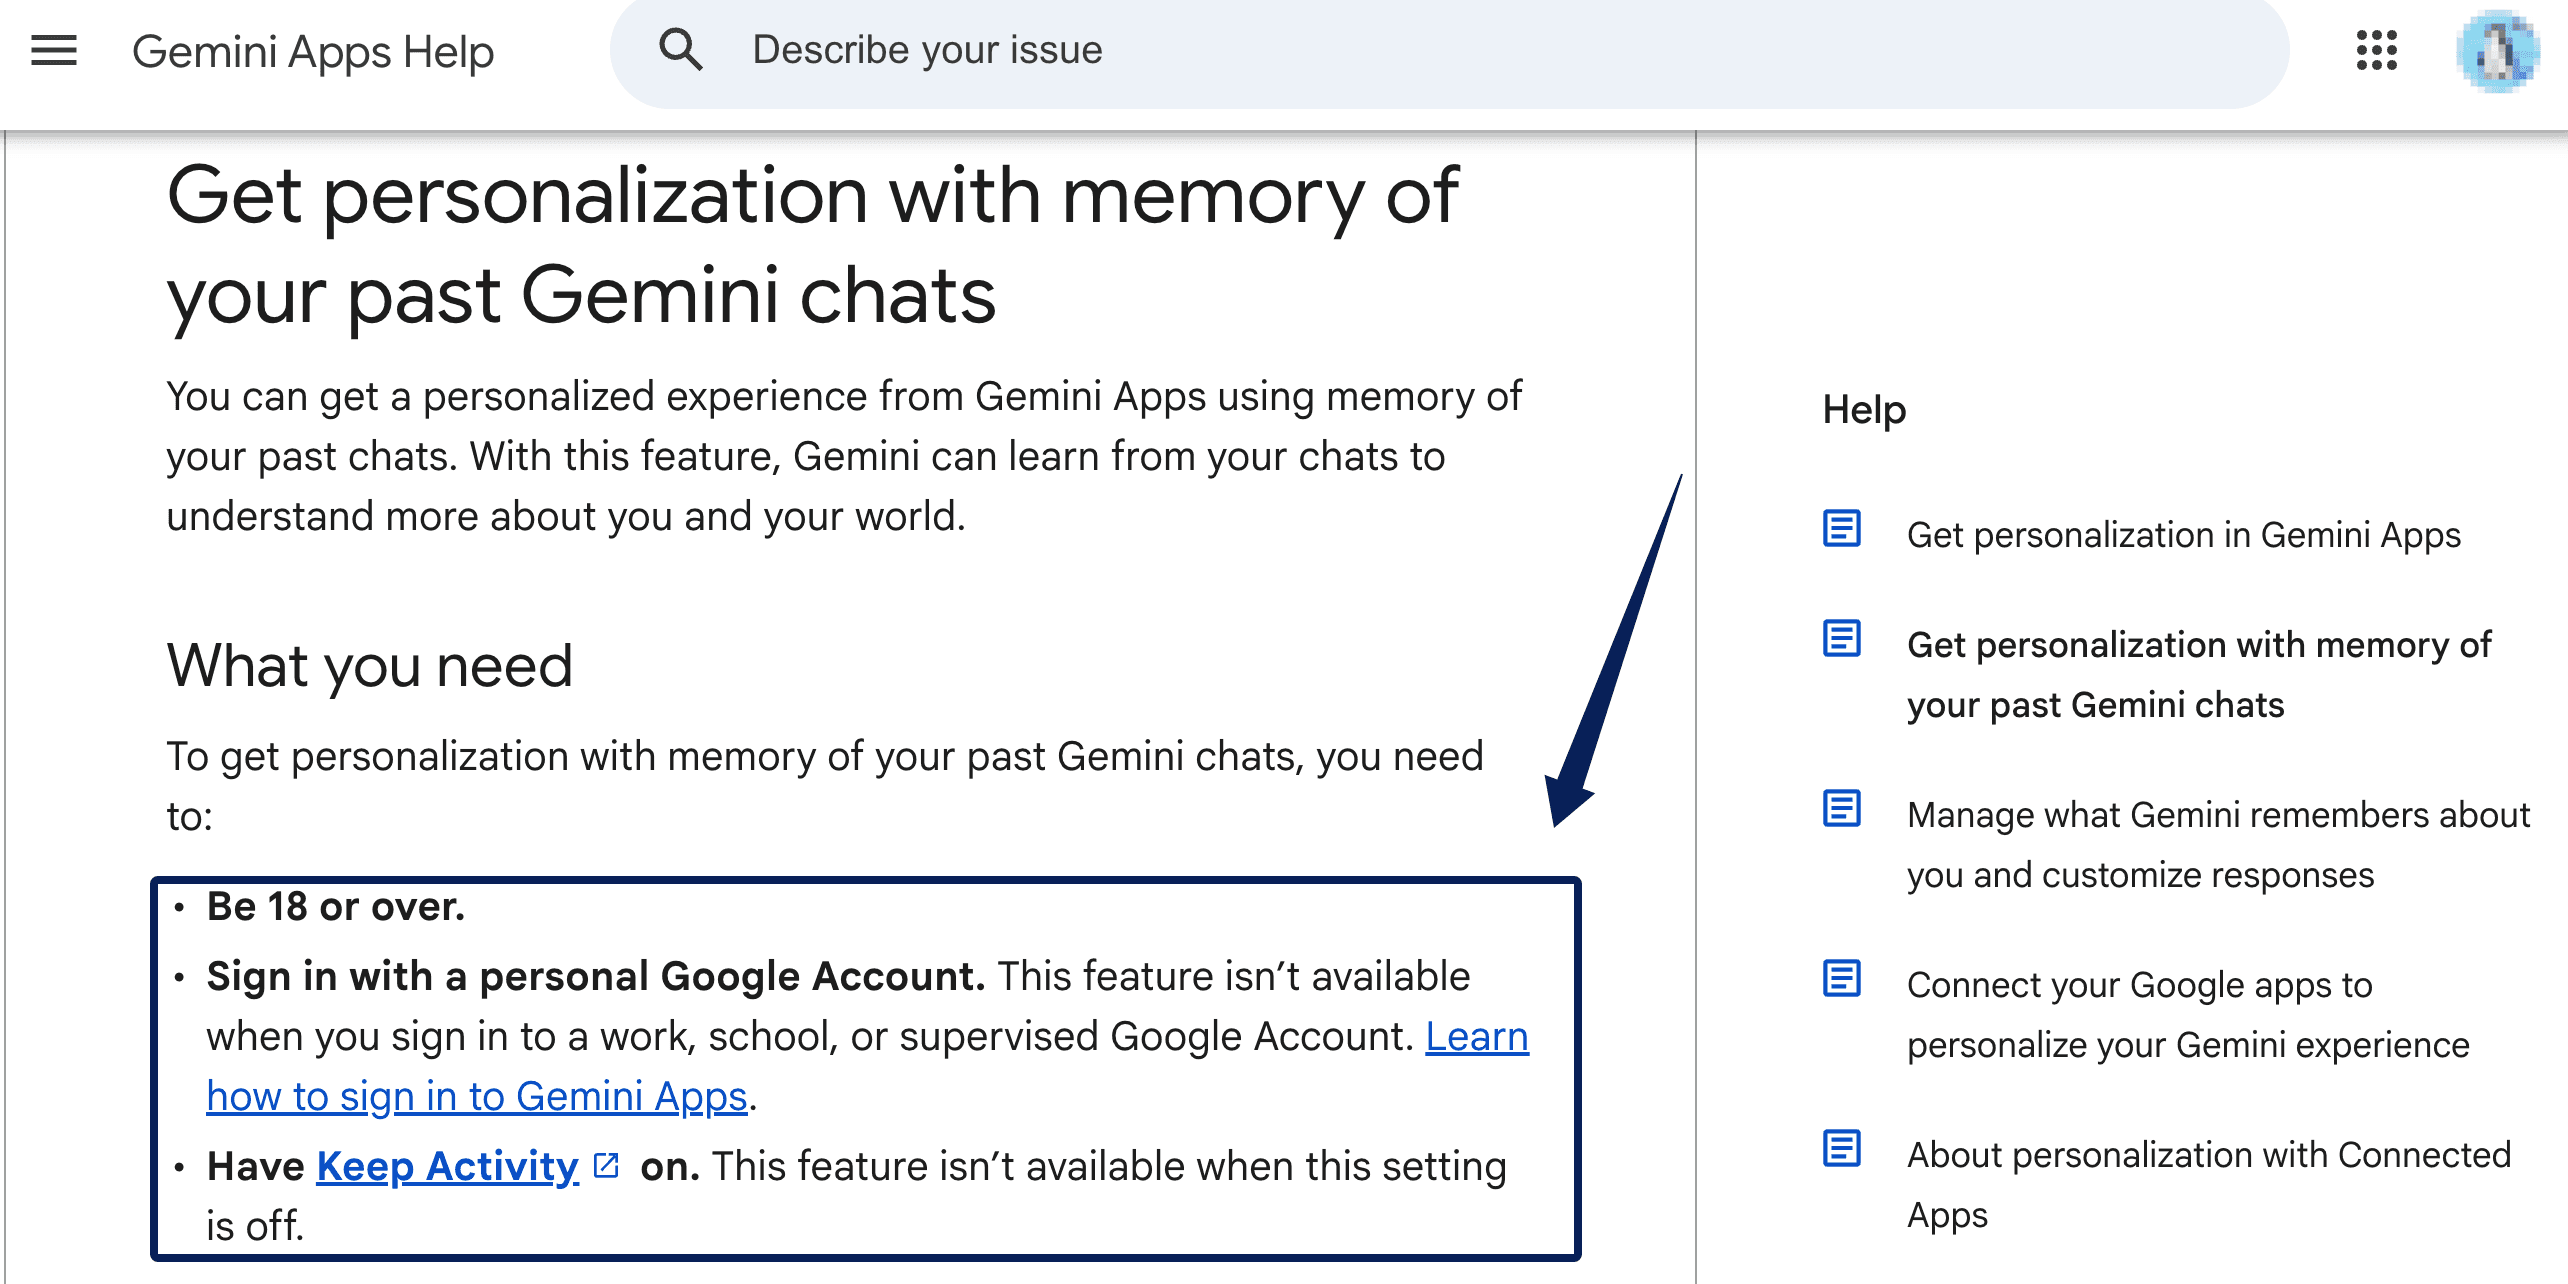The image size is (2568, 1284).
Task: Click the What you need heading
Action: pyautogui.click(x=370, y=666)
